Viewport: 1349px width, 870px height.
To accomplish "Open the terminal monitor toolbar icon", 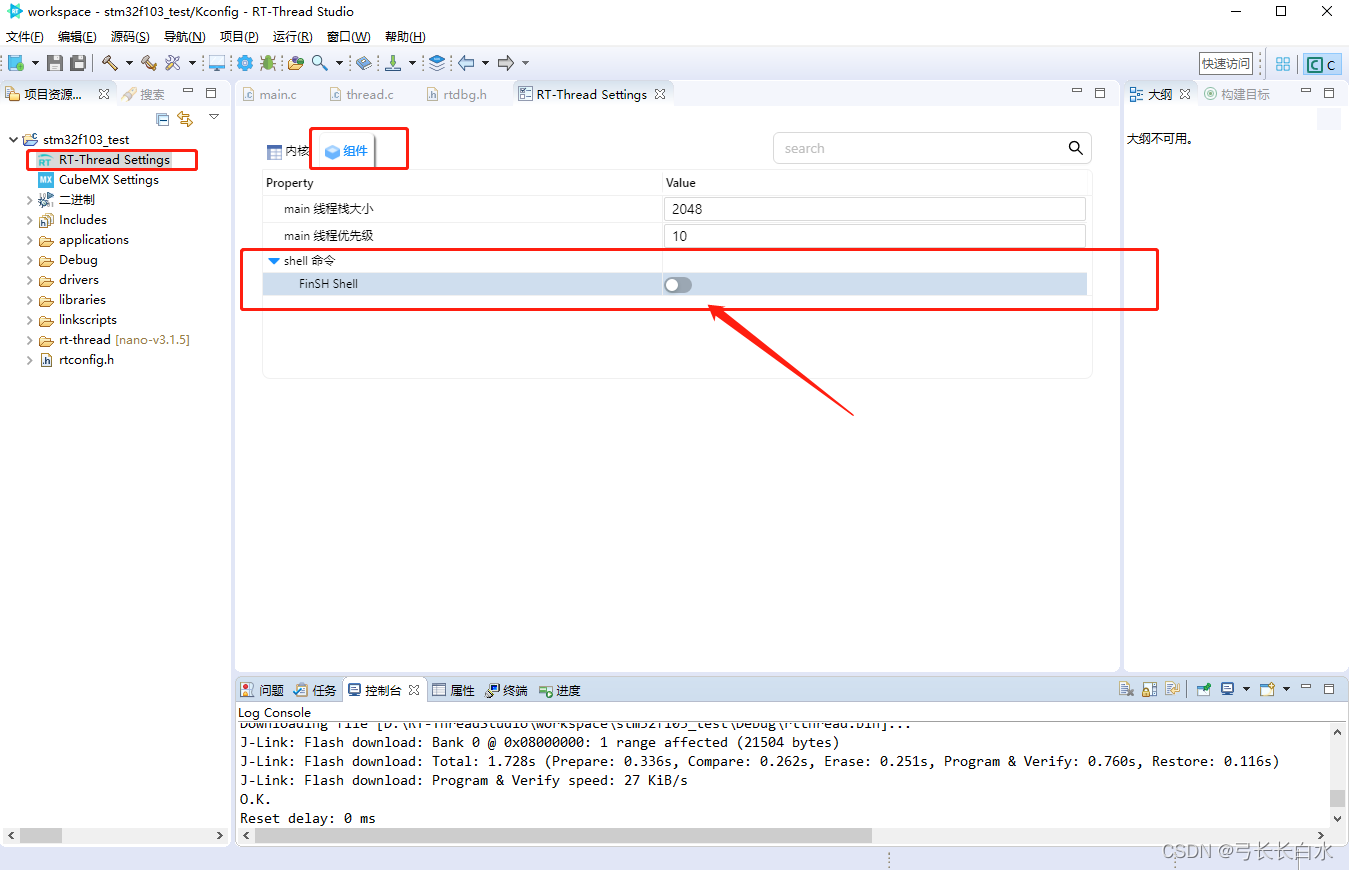I will (x=217, y=63).
